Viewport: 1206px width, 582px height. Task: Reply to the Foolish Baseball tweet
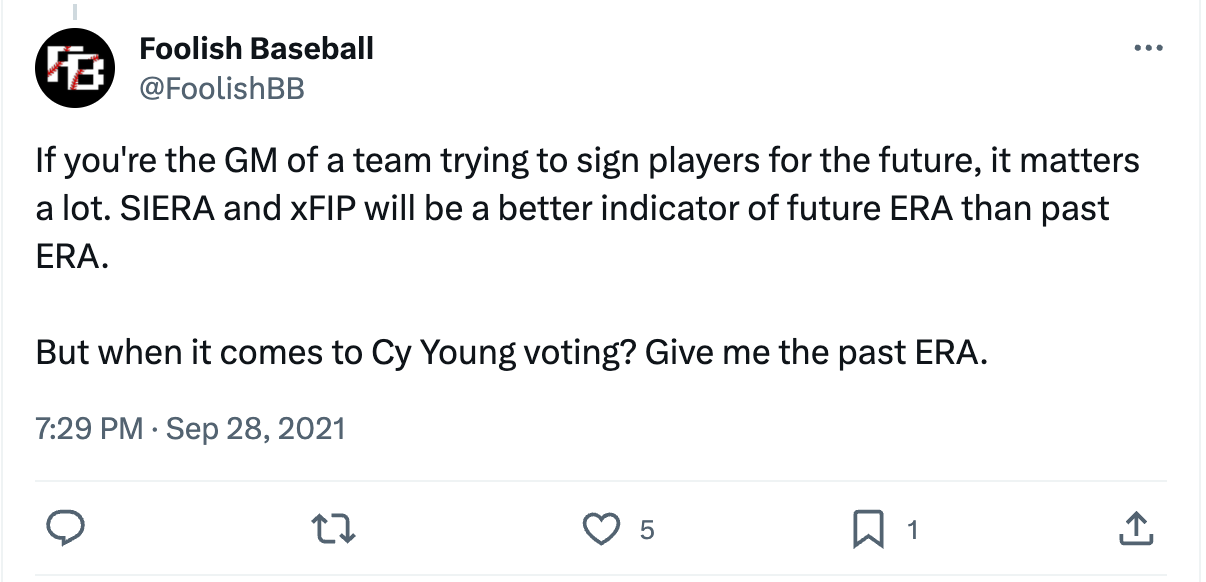64,529
